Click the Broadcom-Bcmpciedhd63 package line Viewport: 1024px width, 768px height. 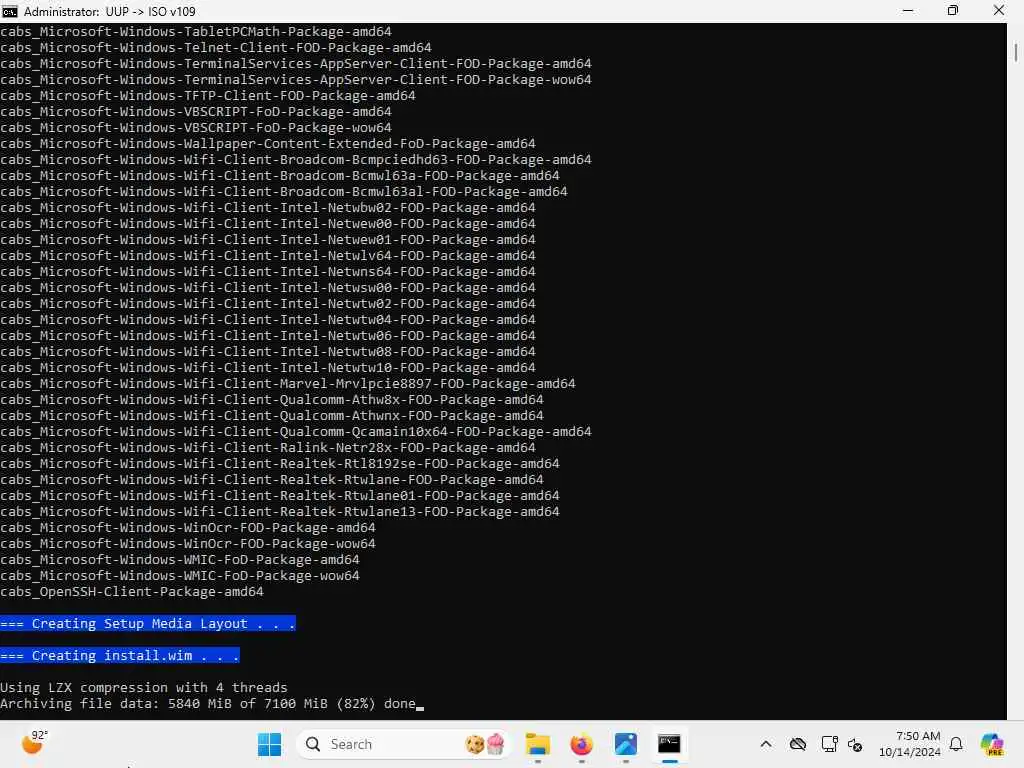click(296, 159)
